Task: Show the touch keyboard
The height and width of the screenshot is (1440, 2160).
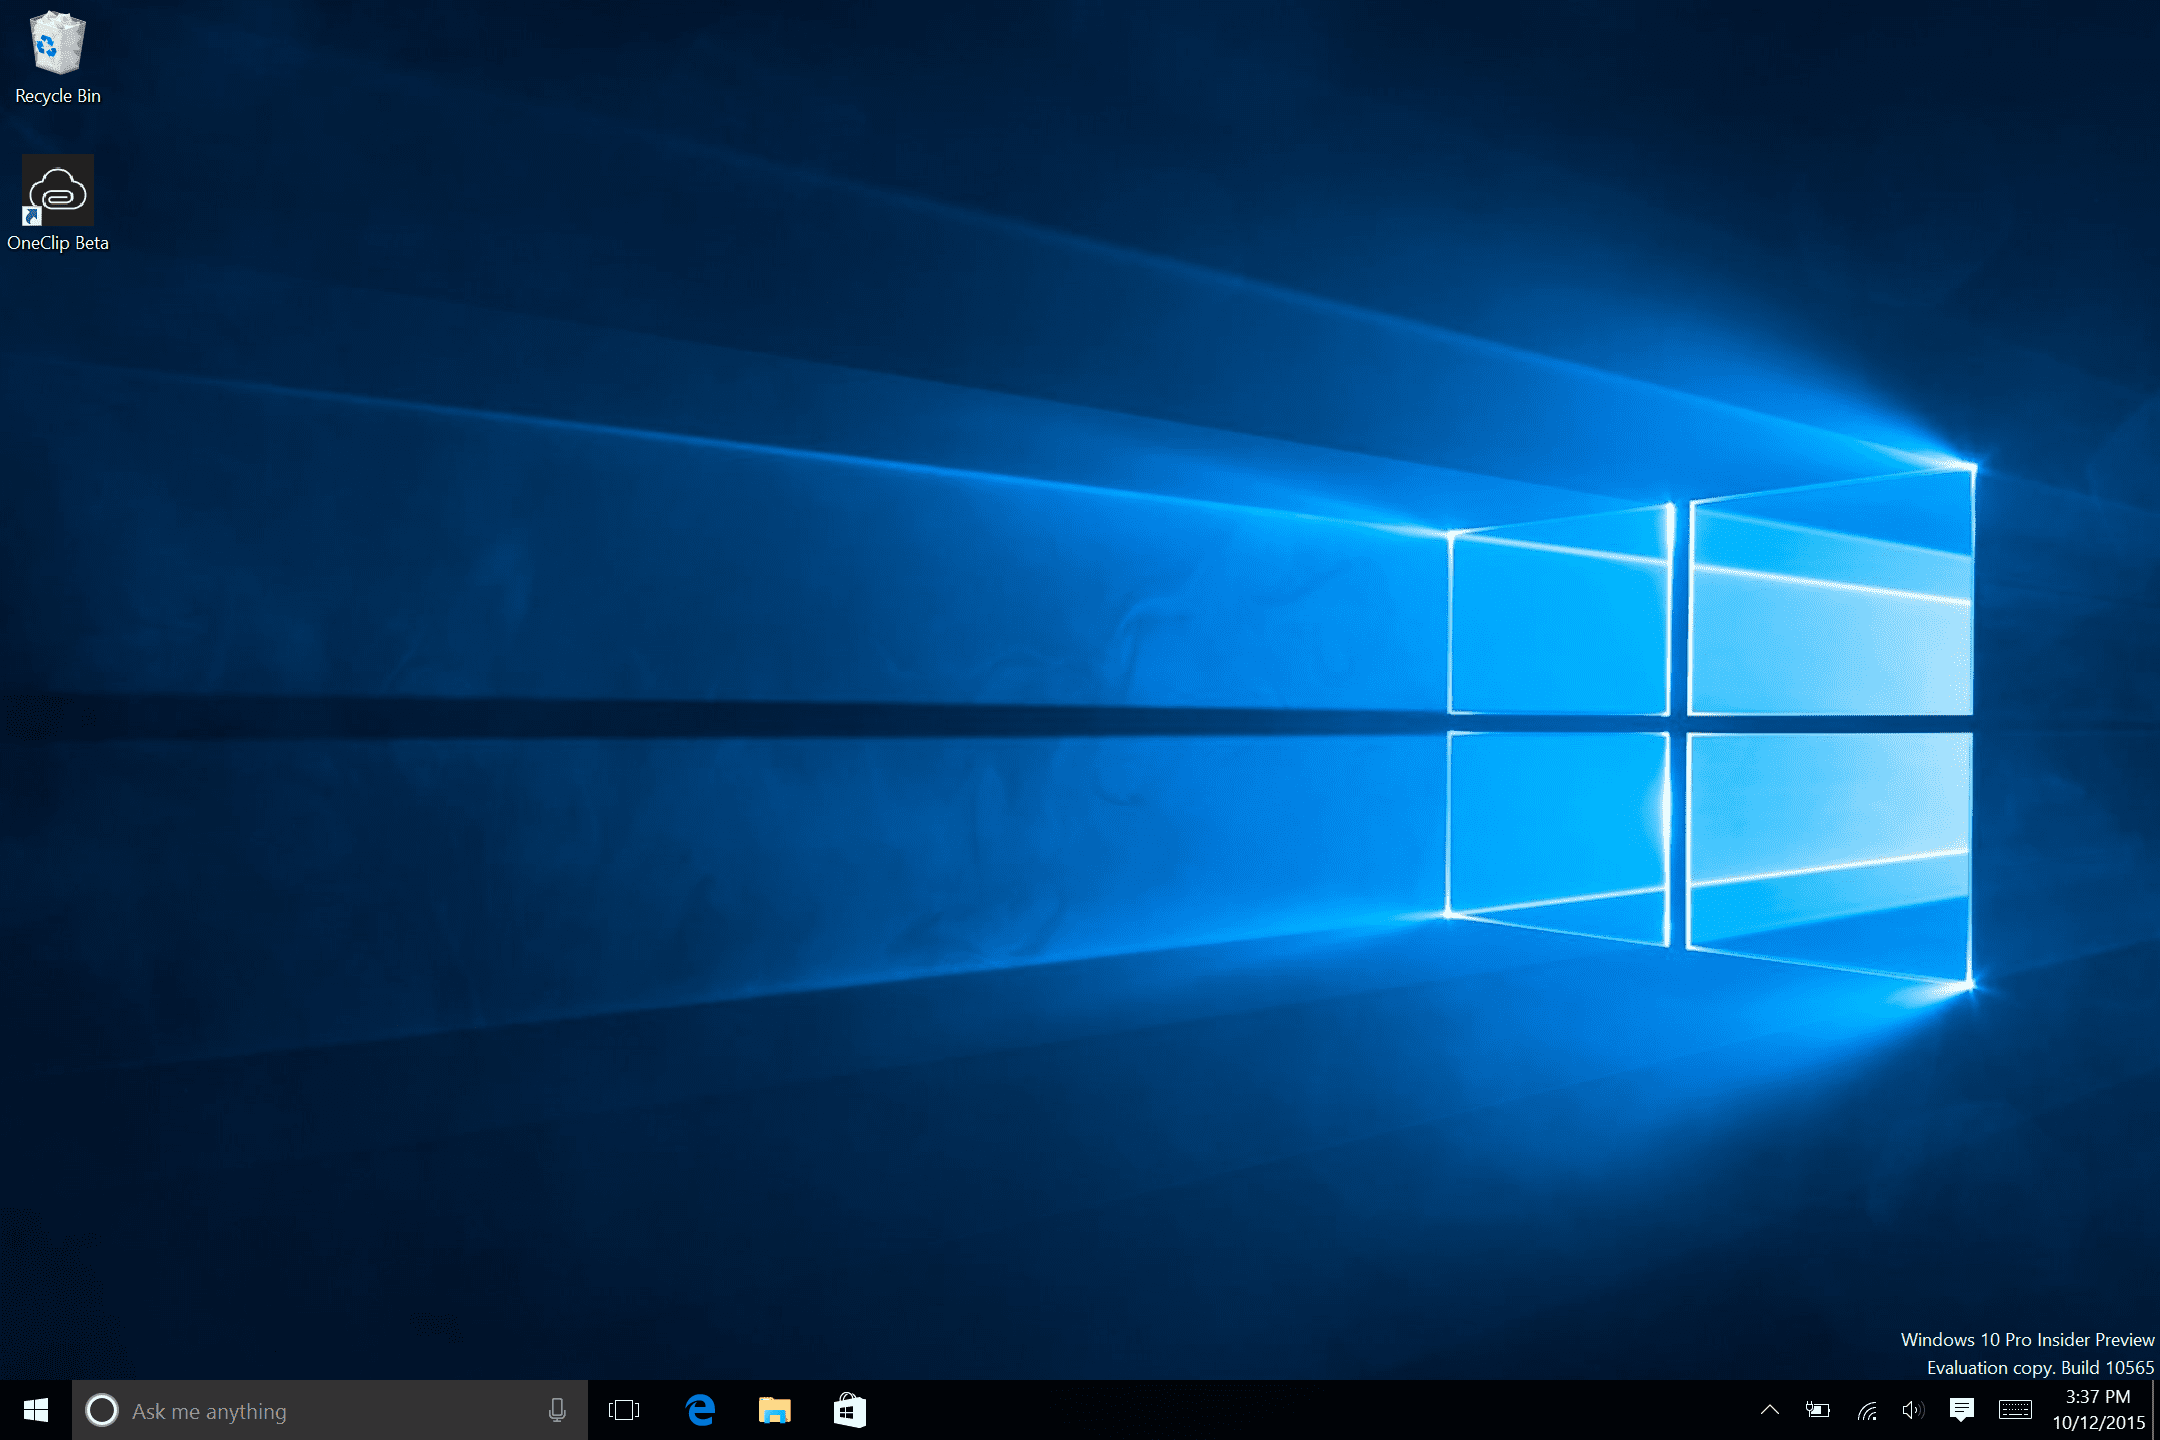Action: pyautogui.click(x=2015, y=1411)
